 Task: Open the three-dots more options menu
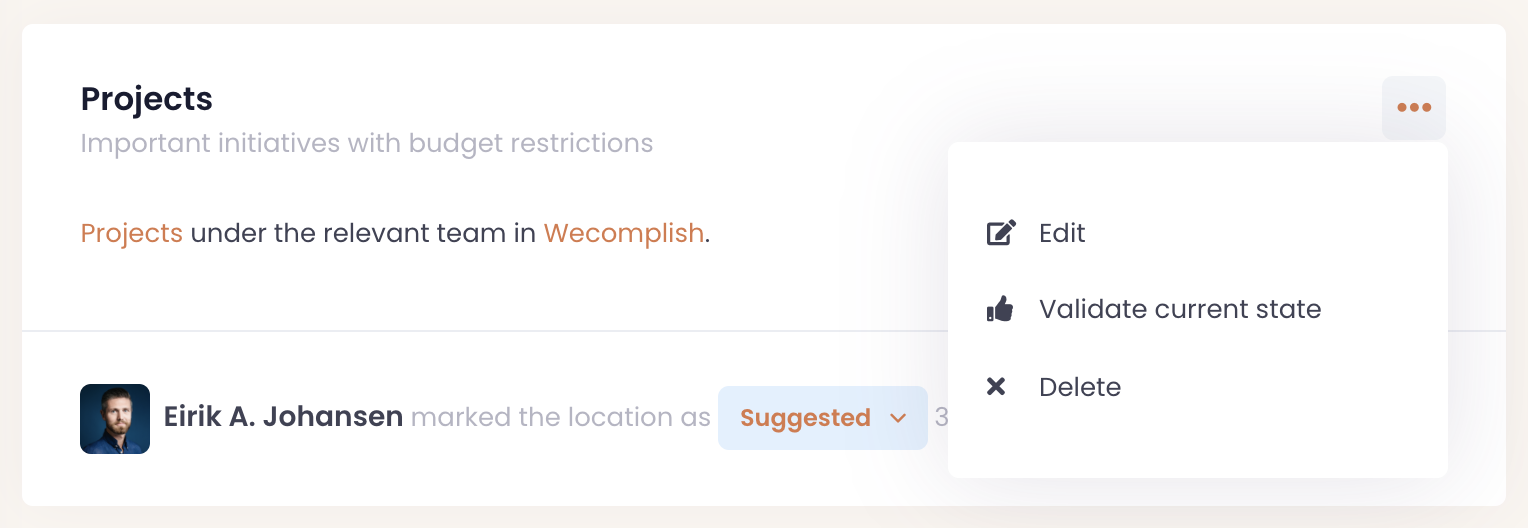[1413, 108]
